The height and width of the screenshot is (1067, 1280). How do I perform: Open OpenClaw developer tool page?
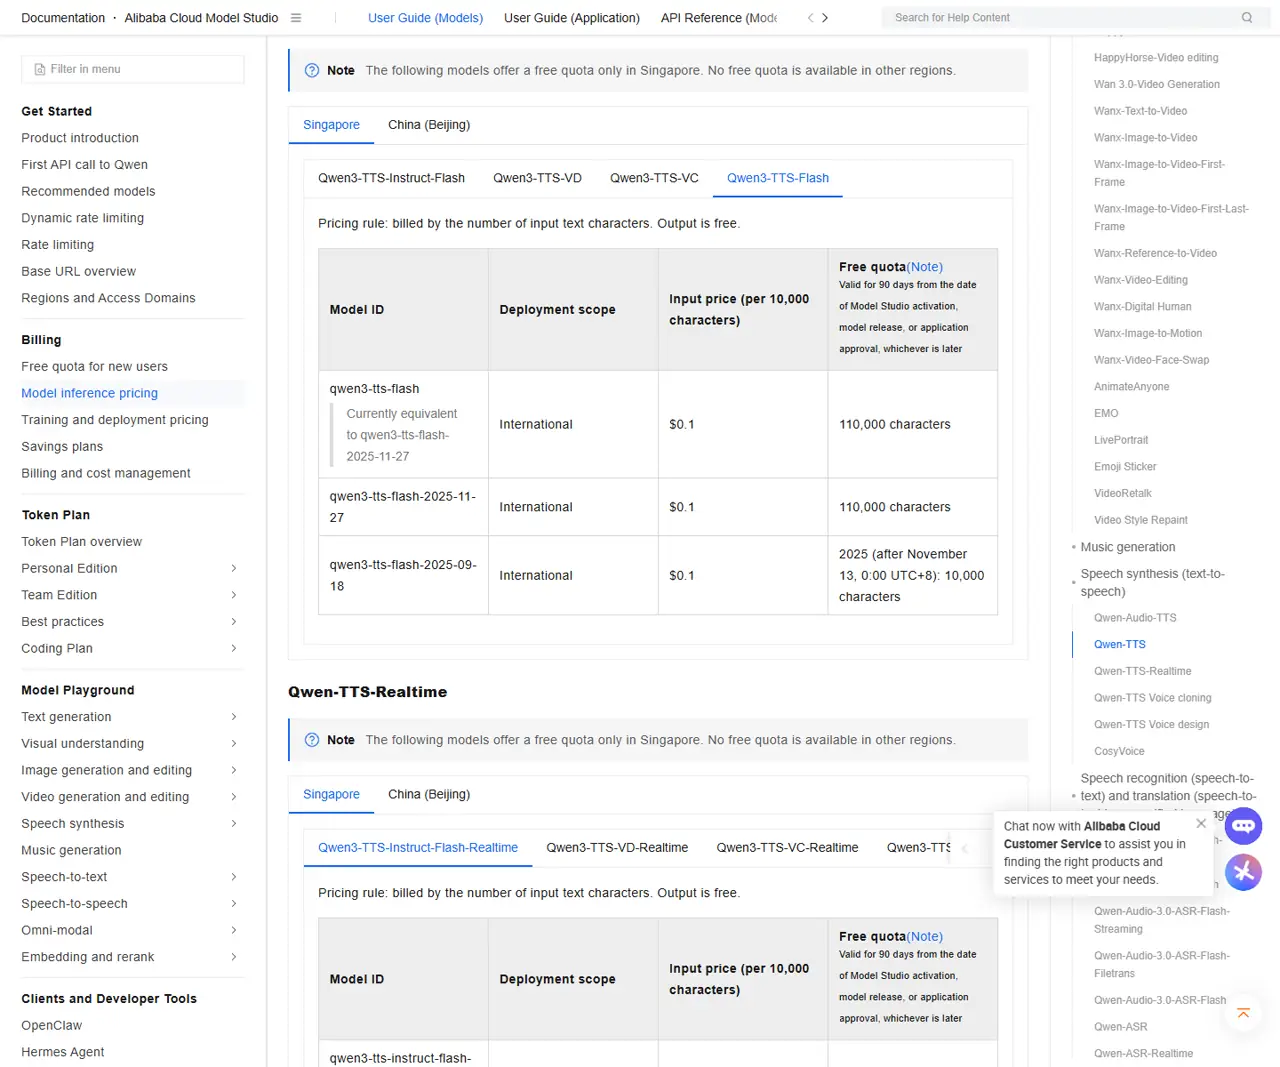51,1026
